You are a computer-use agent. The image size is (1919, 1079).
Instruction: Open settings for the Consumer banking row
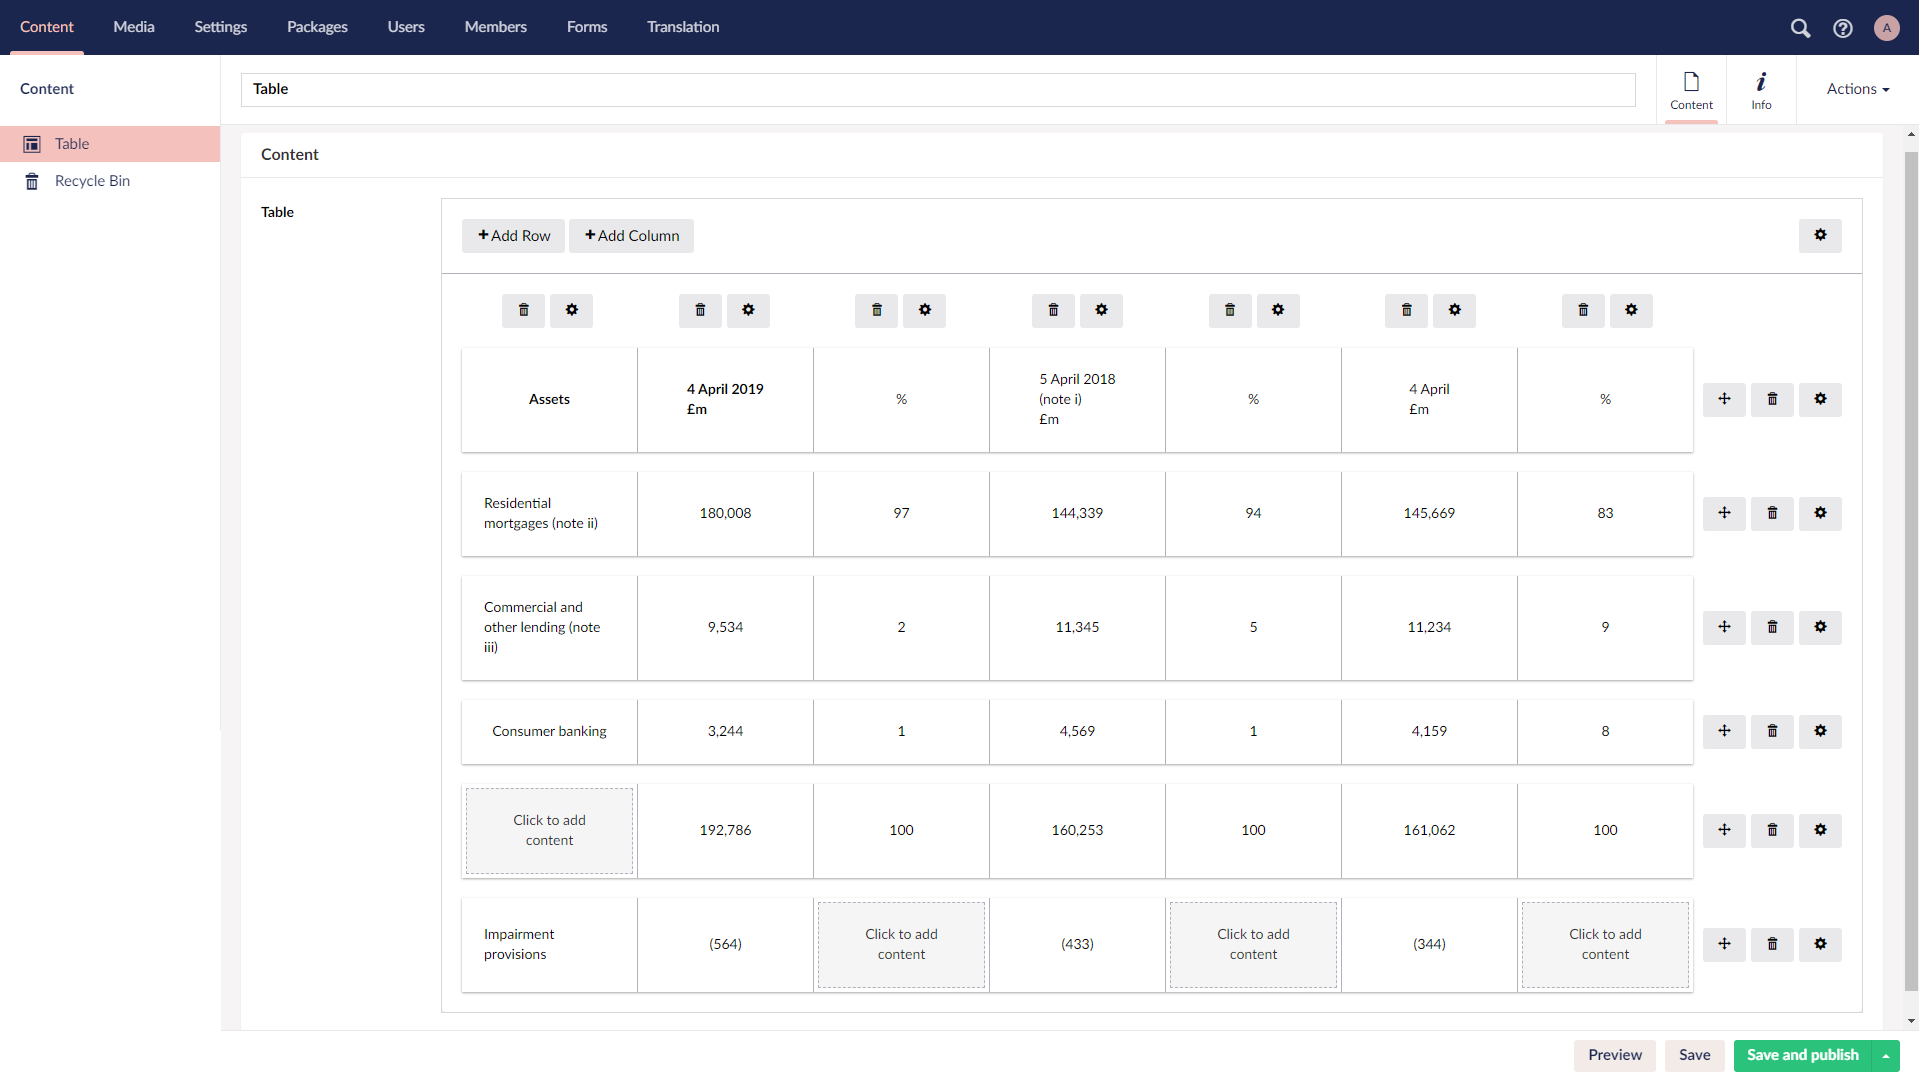(1820, 731)
